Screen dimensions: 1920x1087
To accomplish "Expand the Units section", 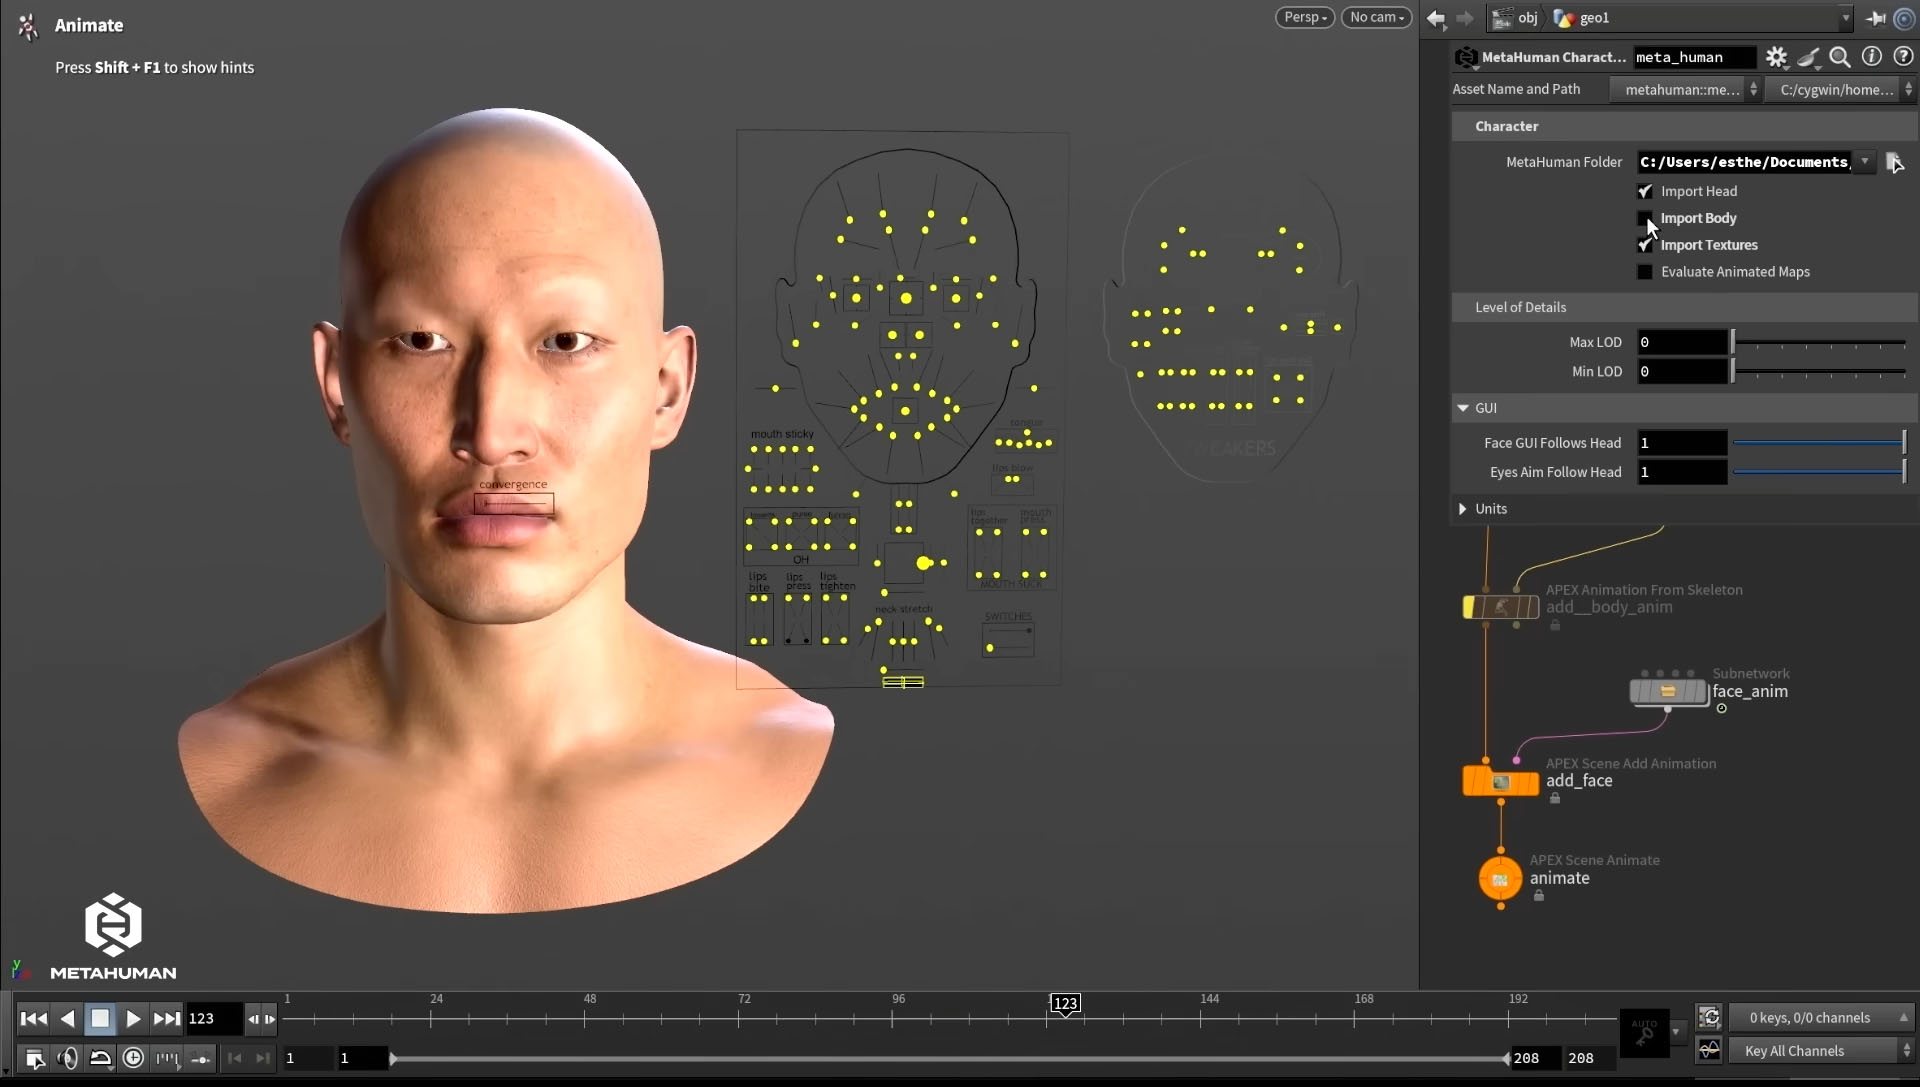I will [1463, 509].
